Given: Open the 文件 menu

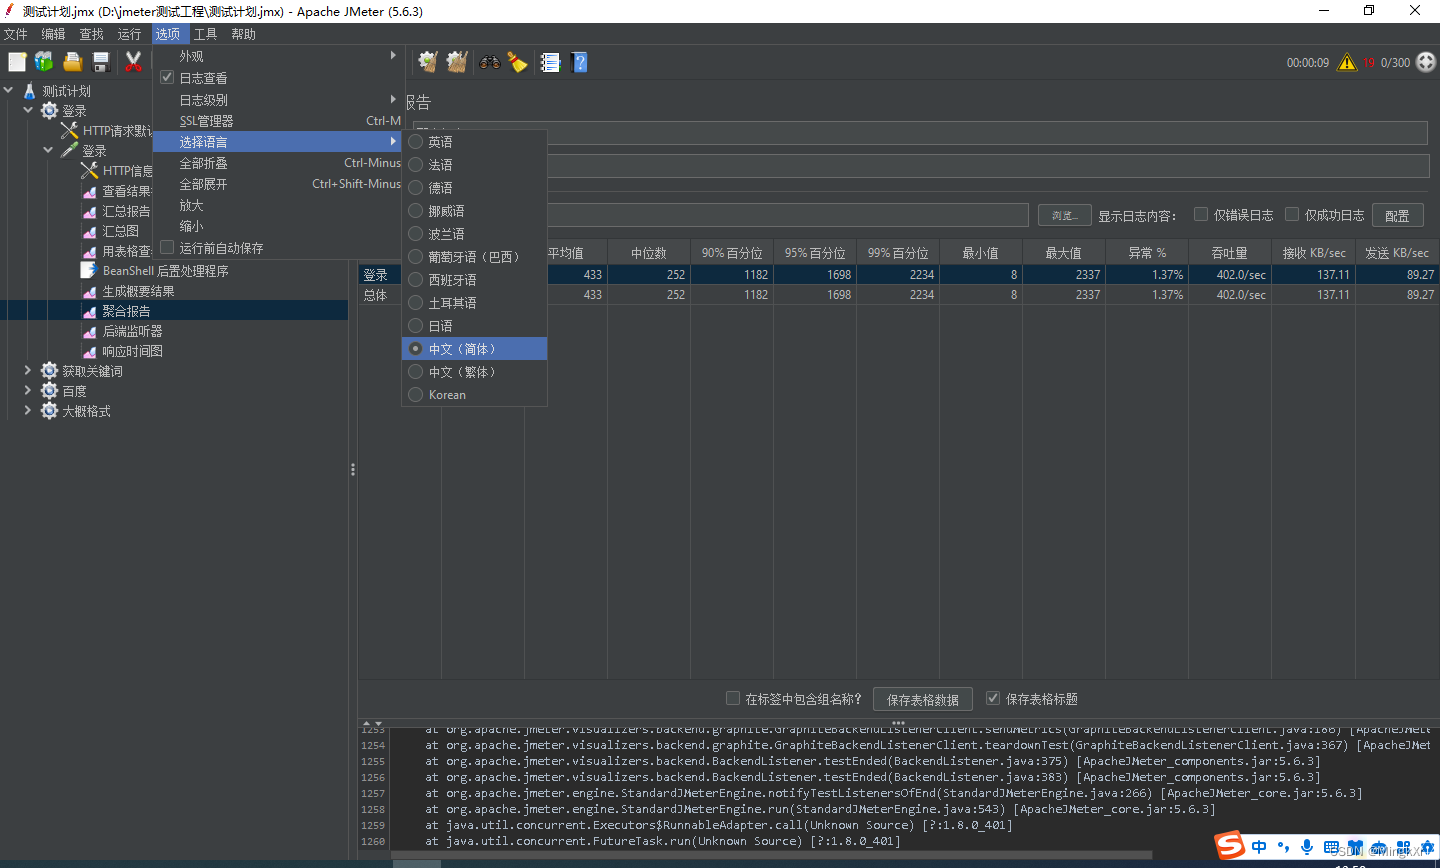Looking at the screenshot, I should [x=16, y=34].
